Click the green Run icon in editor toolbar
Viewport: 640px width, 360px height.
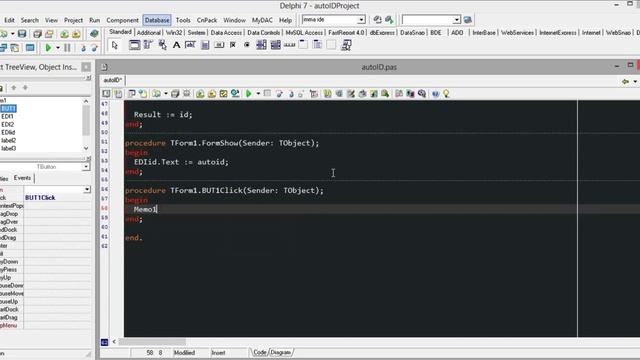[x=249, y=94]
